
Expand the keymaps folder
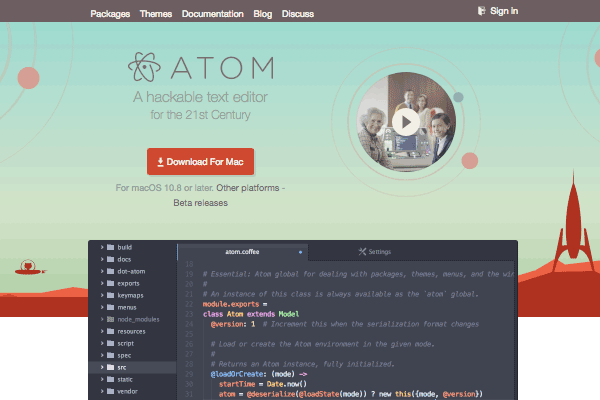102,295
